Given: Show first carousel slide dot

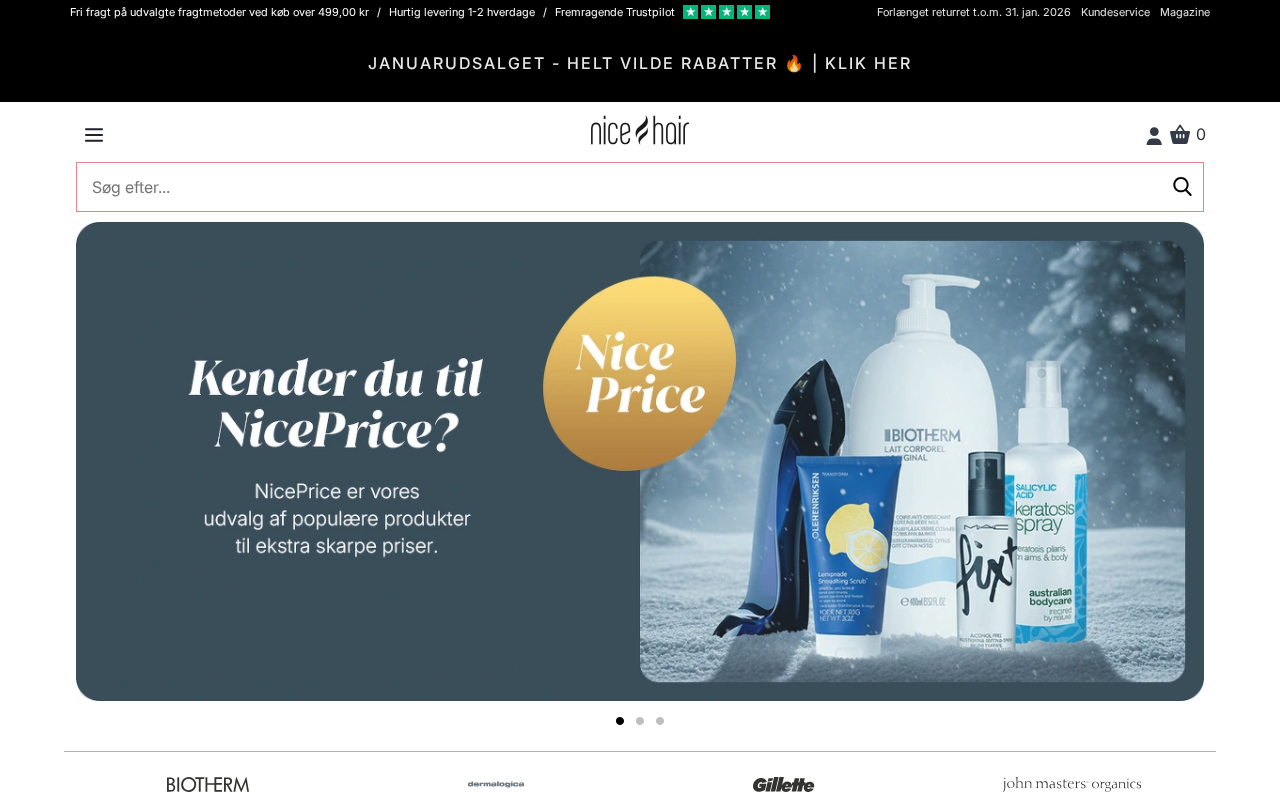Looking at the screenshot, I should click(620, 721).
